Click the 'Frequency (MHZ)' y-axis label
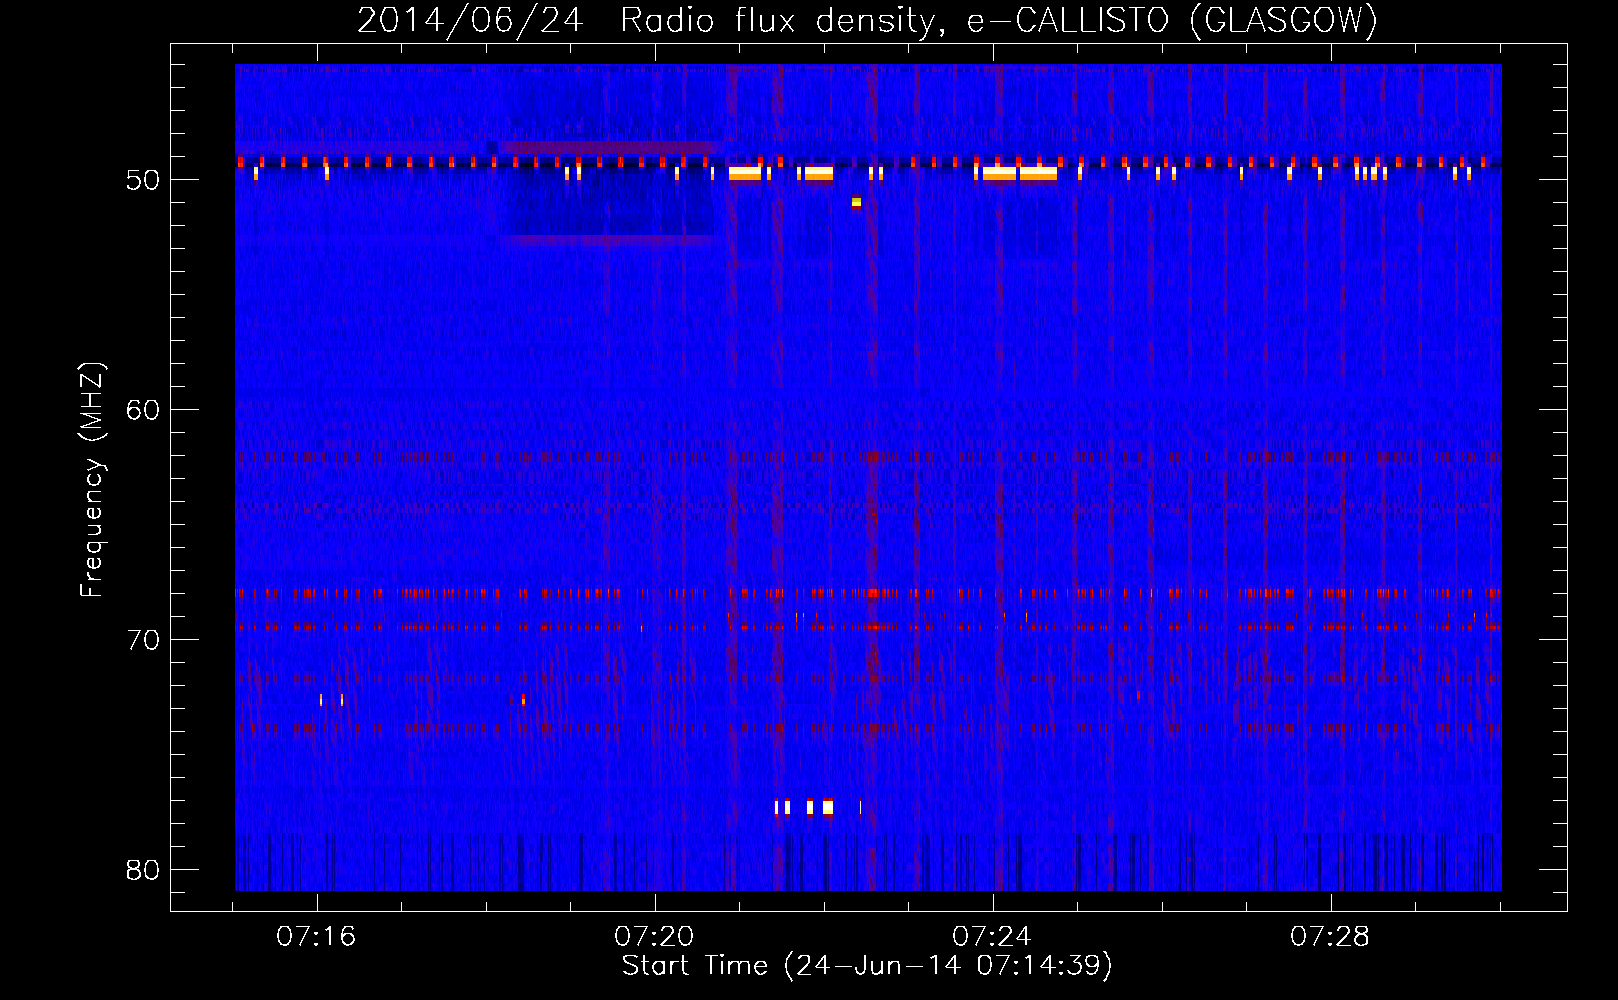 click(x=92, y=480)
